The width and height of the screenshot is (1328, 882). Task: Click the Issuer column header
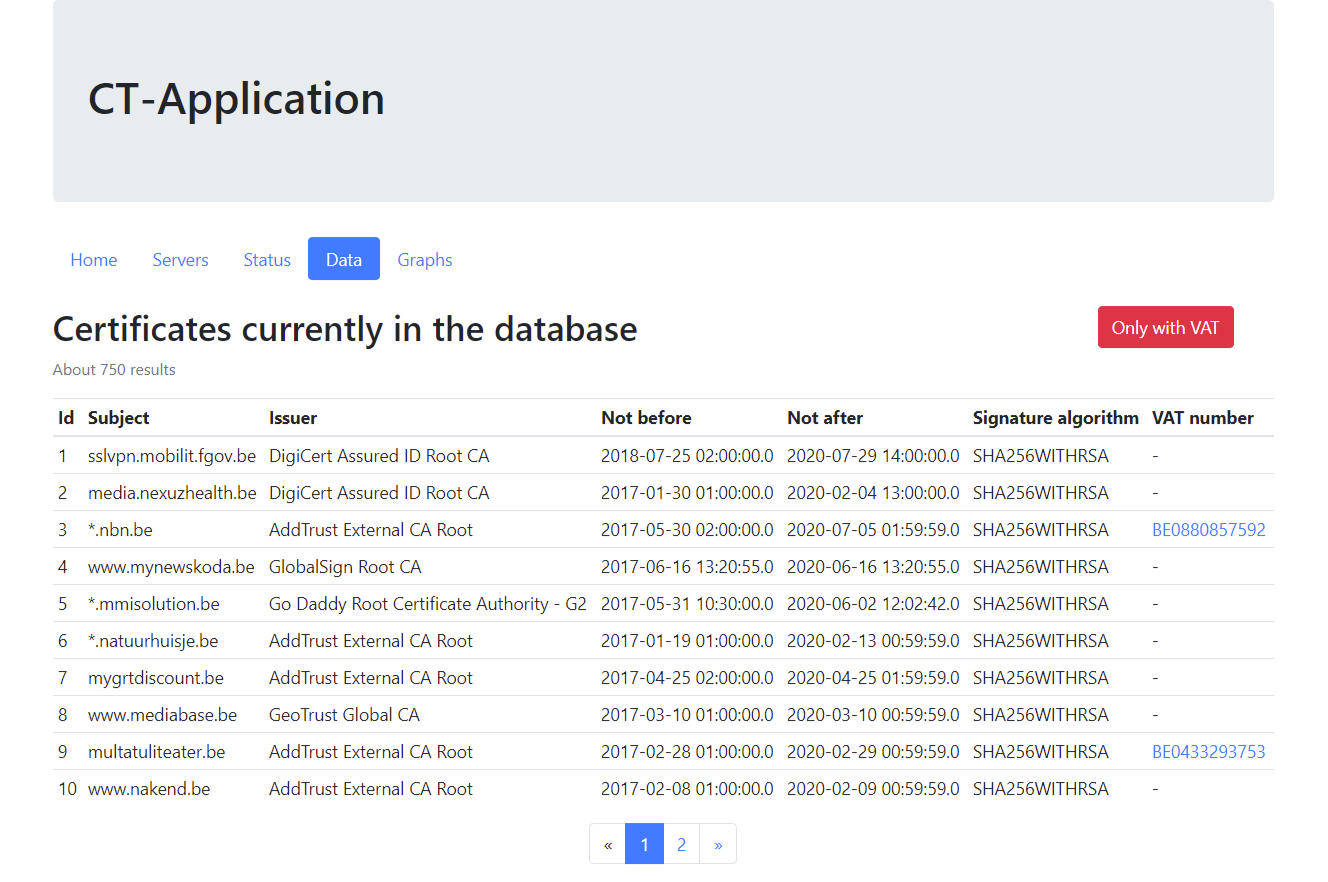click(x=293, y=418)
